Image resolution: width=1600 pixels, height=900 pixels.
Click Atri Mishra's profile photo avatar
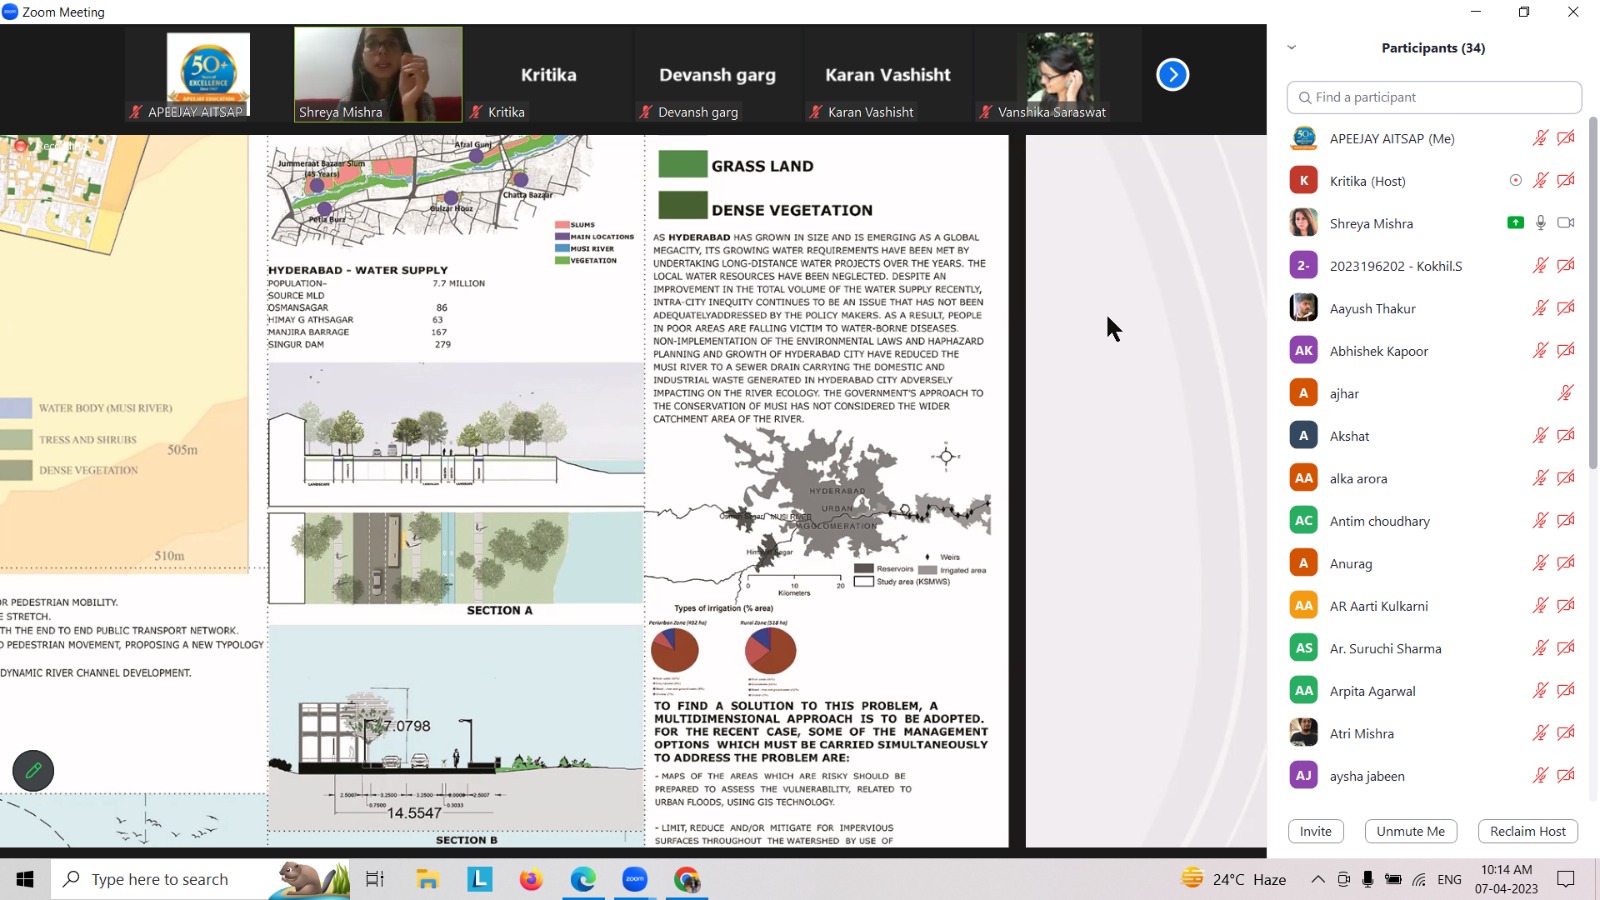click(1303, 733)
